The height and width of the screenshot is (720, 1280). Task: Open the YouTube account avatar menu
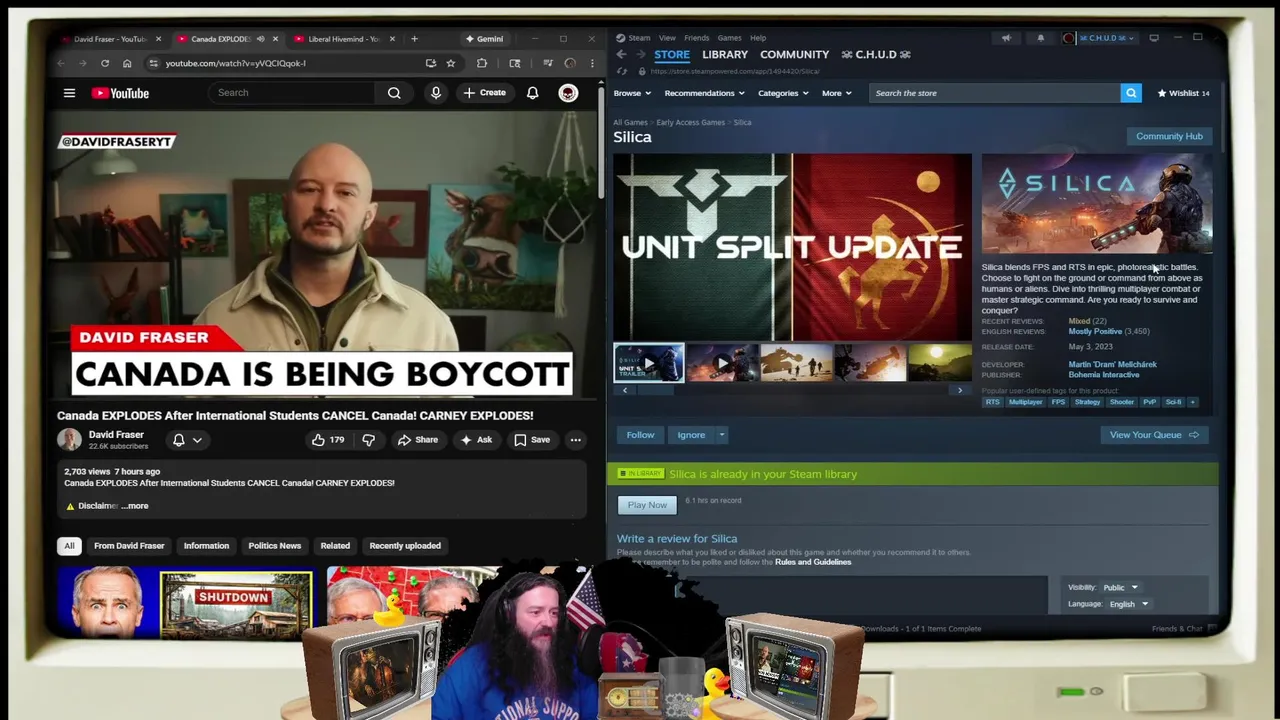(x=568, y=93)
